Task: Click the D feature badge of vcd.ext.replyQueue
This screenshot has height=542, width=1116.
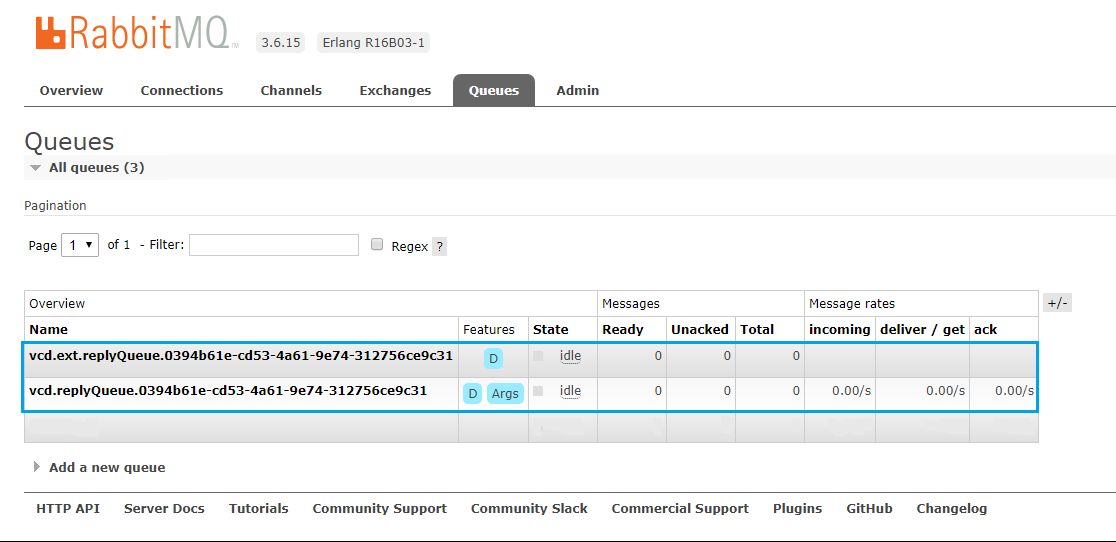Action: pos(493,358)
